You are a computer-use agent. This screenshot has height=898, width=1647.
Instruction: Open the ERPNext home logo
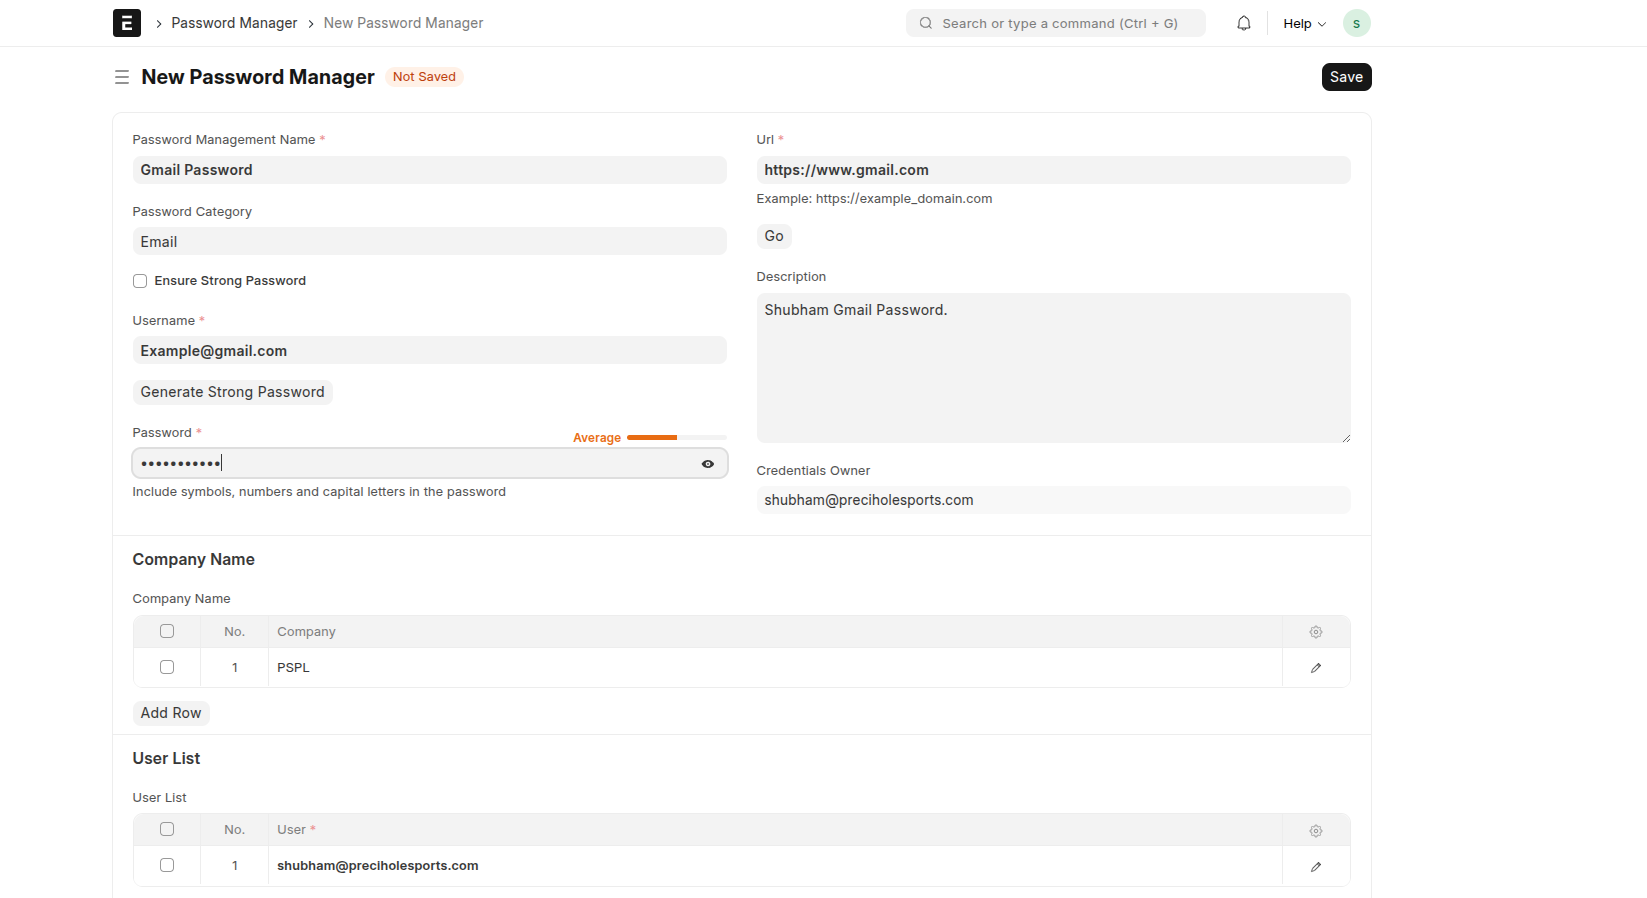point(127,23)
